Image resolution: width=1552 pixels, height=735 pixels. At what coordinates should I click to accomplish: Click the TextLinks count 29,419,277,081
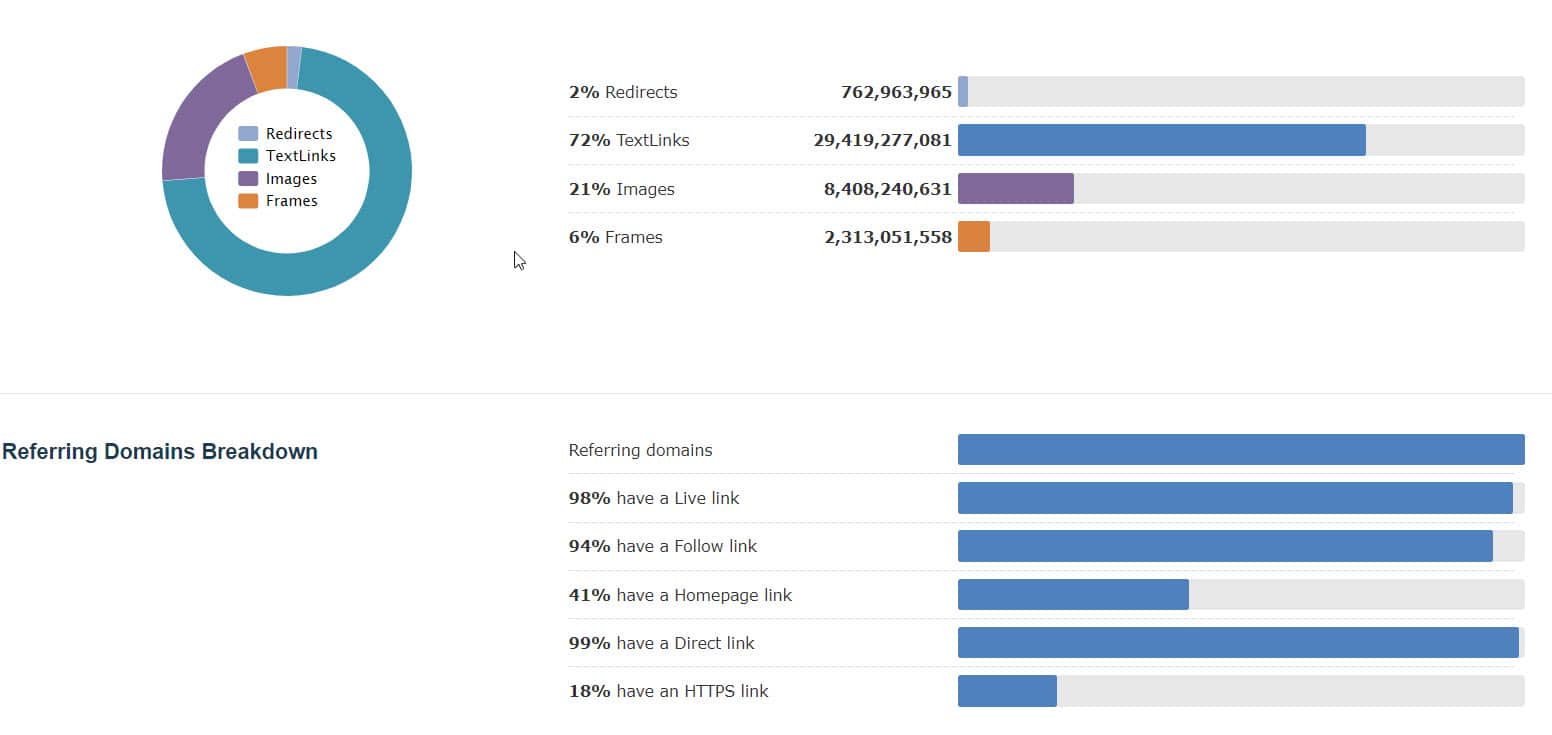coord(882,140)
